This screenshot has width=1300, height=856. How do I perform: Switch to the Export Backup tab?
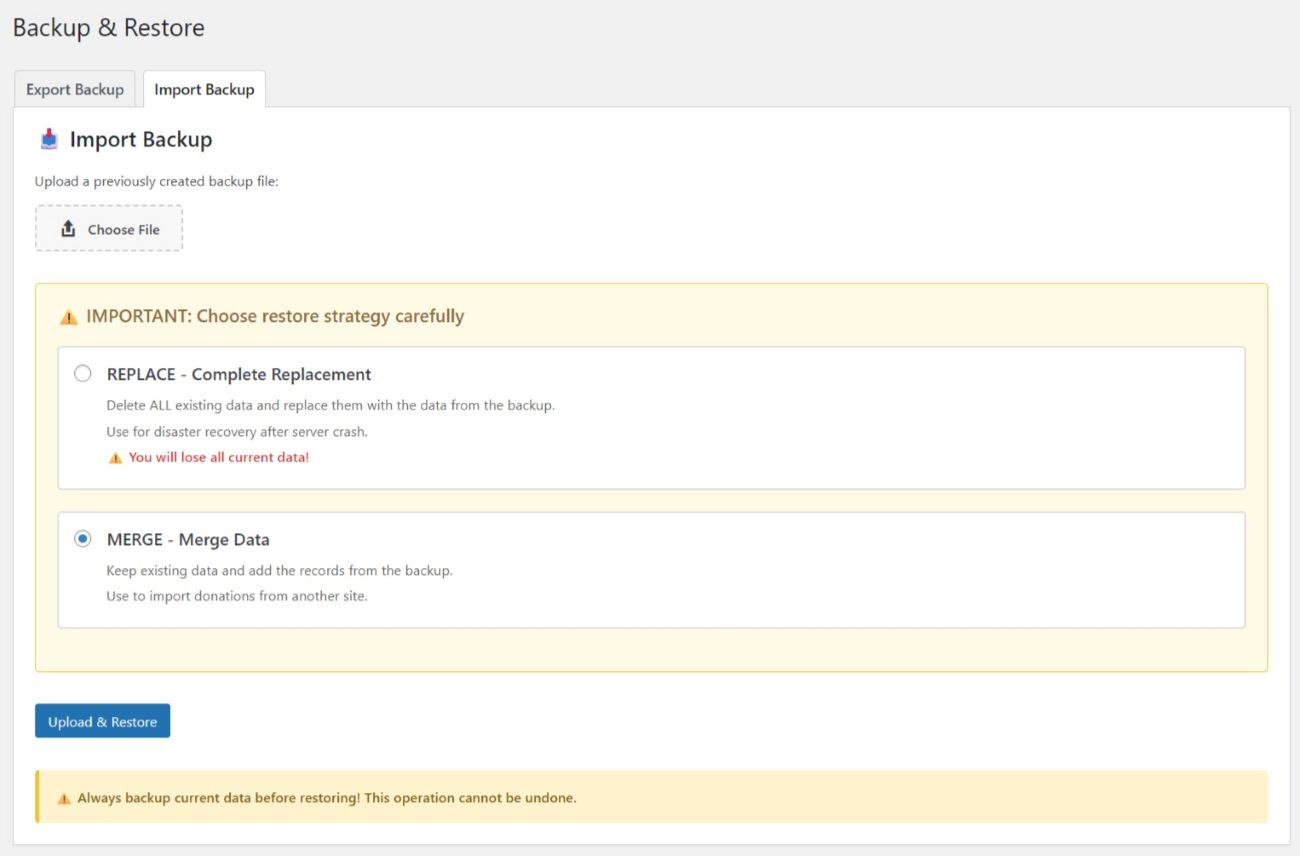(x=74, y=89)
